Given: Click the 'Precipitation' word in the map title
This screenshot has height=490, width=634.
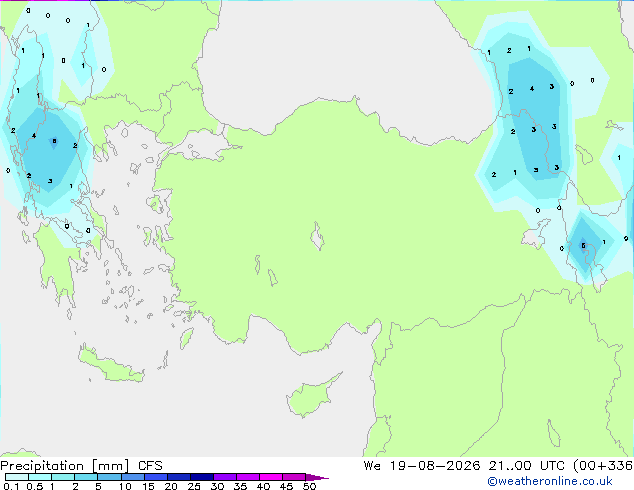Looking at the screenshot, I should [x=42, y=466].
